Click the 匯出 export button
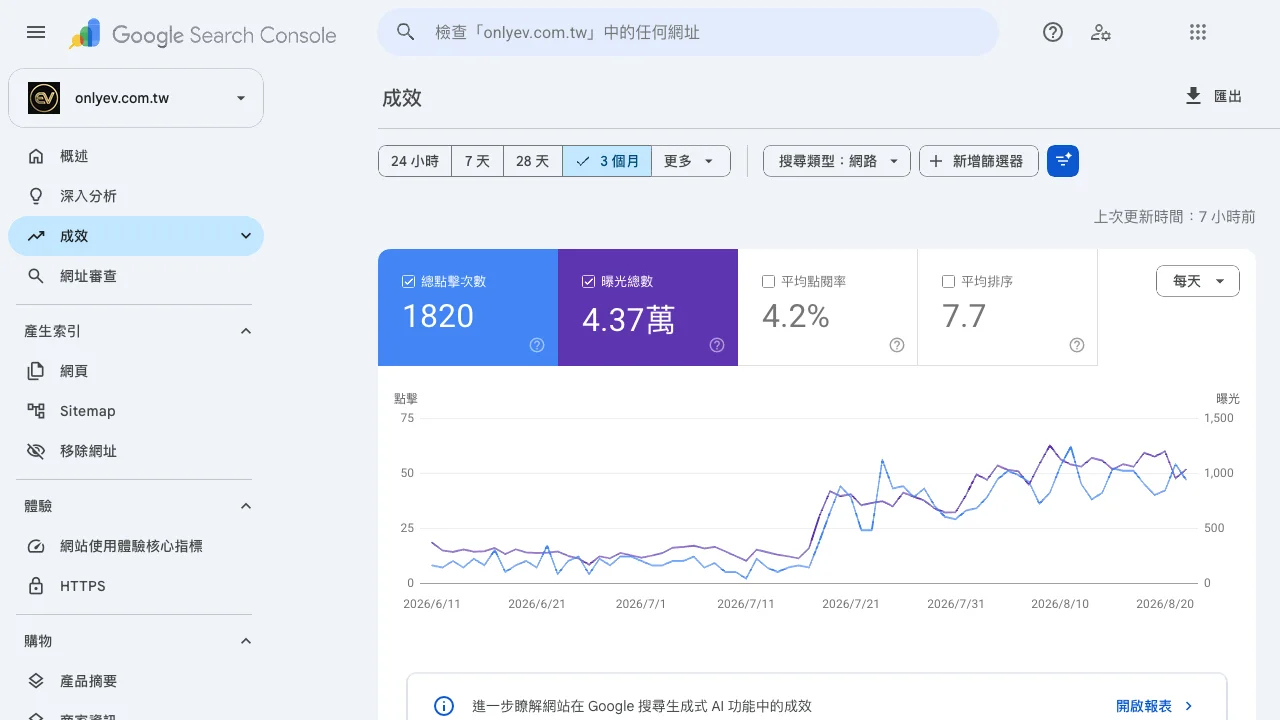Image resolution: width=1280 pixels, height=720 pixels. click(1213, 96)
